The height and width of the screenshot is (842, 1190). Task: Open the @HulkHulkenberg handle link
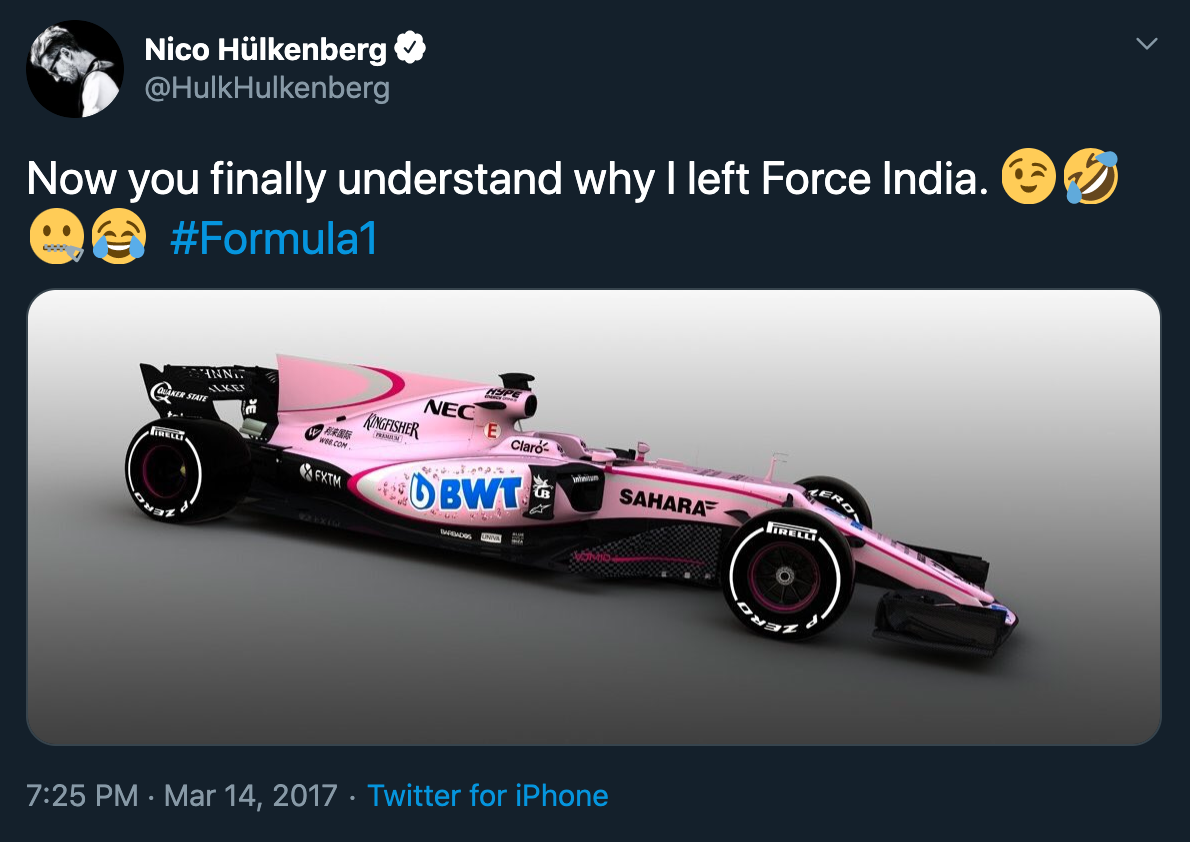pyautogui.click(x=267, y=88)
